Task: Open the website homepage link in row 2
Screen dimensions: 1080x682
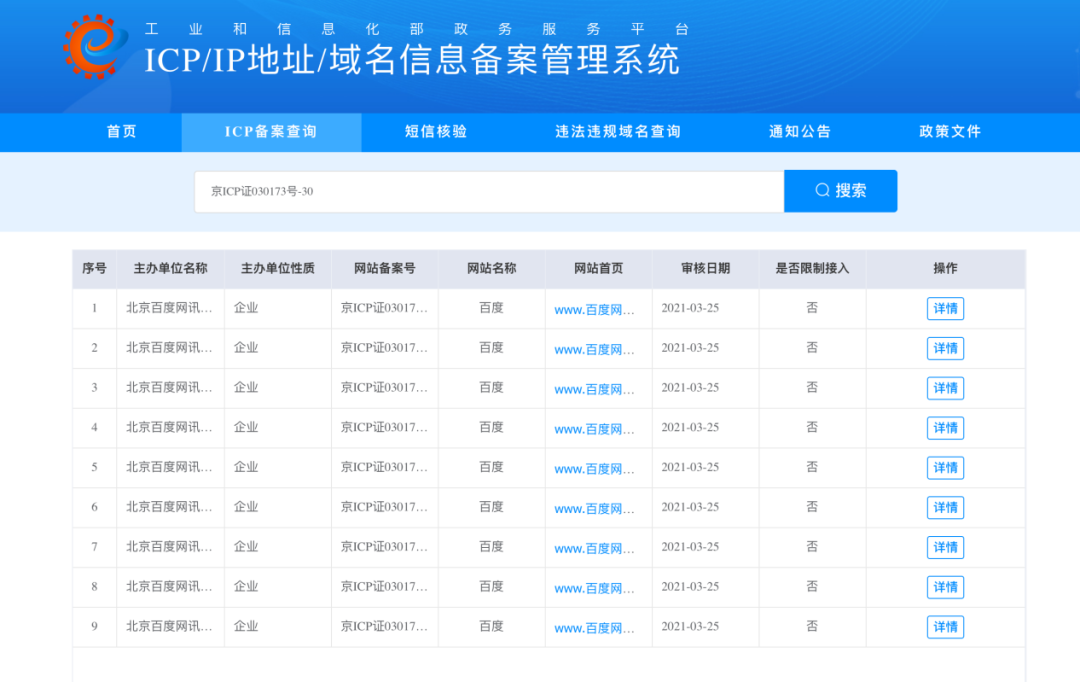Action: point(594,349)
